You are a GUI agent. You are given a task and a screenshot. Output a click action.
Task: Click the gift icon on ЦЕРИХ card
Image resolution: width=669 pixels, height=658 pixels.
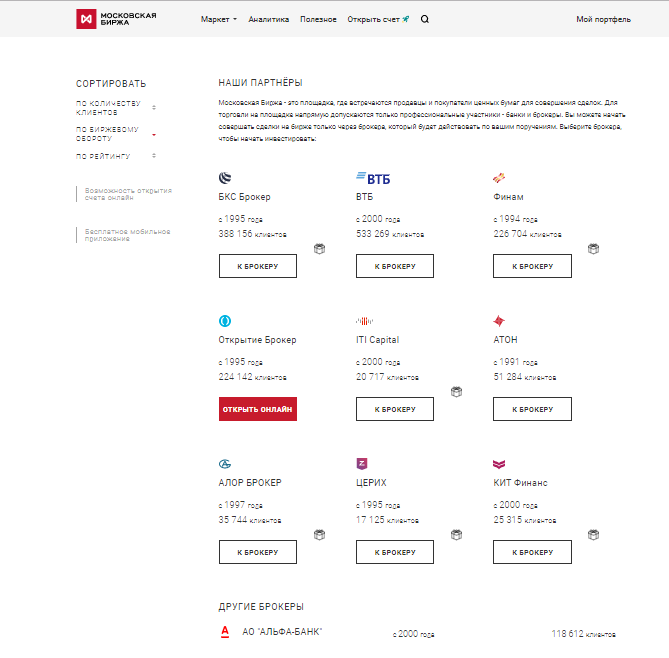[457, 534]
